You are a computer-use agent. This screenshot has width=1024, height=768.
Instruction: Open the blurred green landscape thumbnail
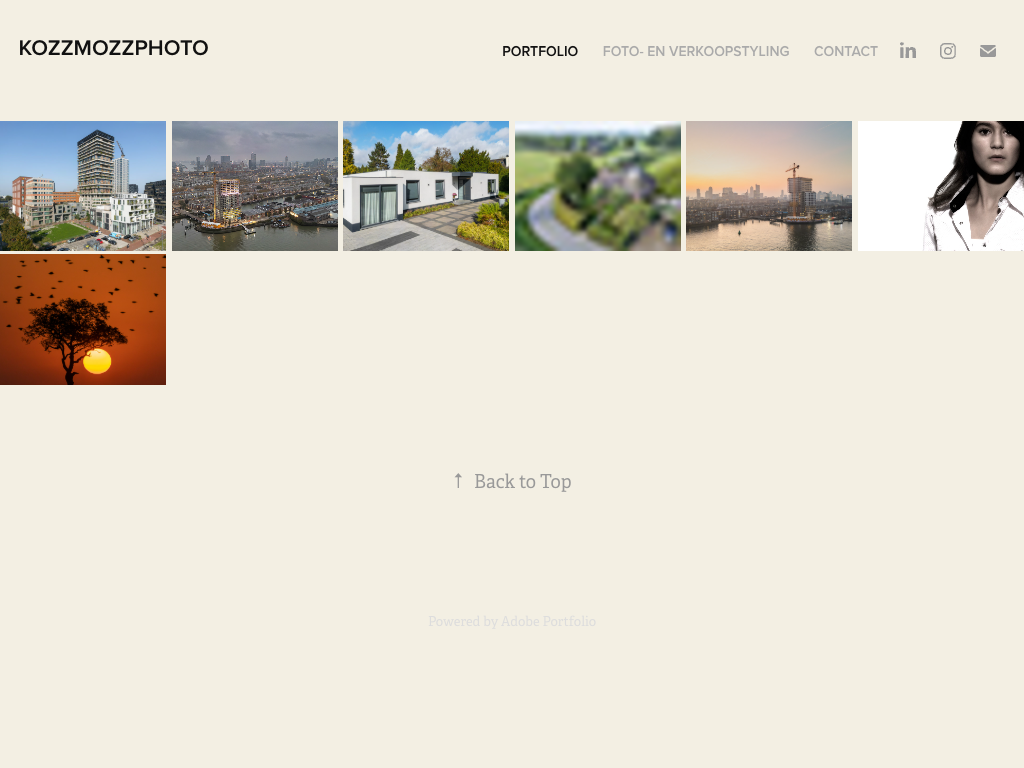point(598,185)
